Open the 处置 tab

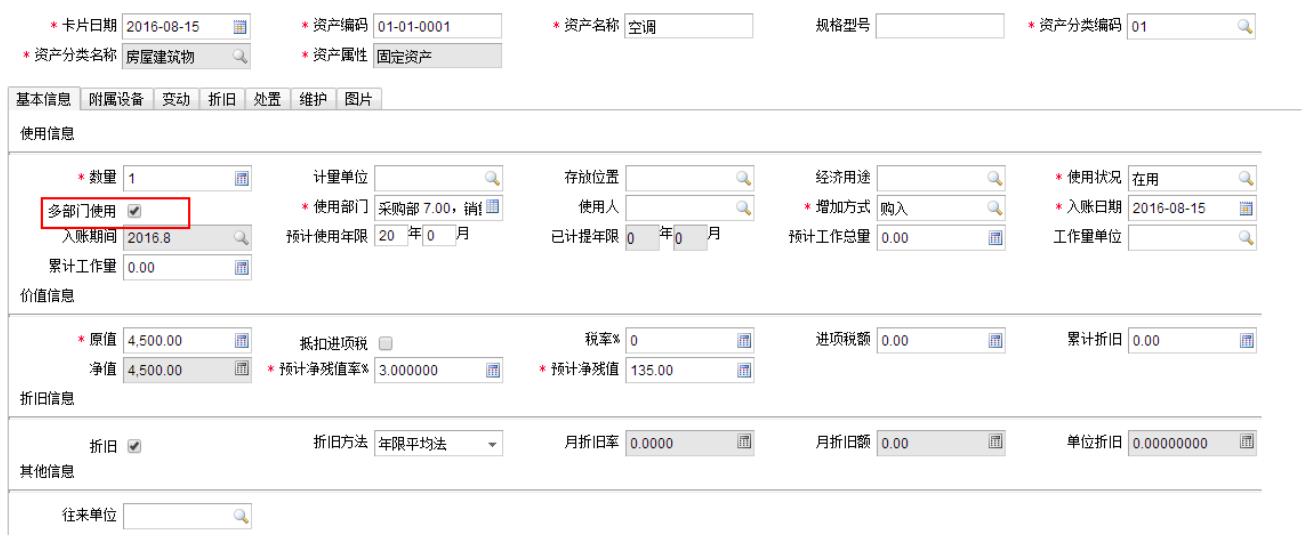click(x=266, y=98)
